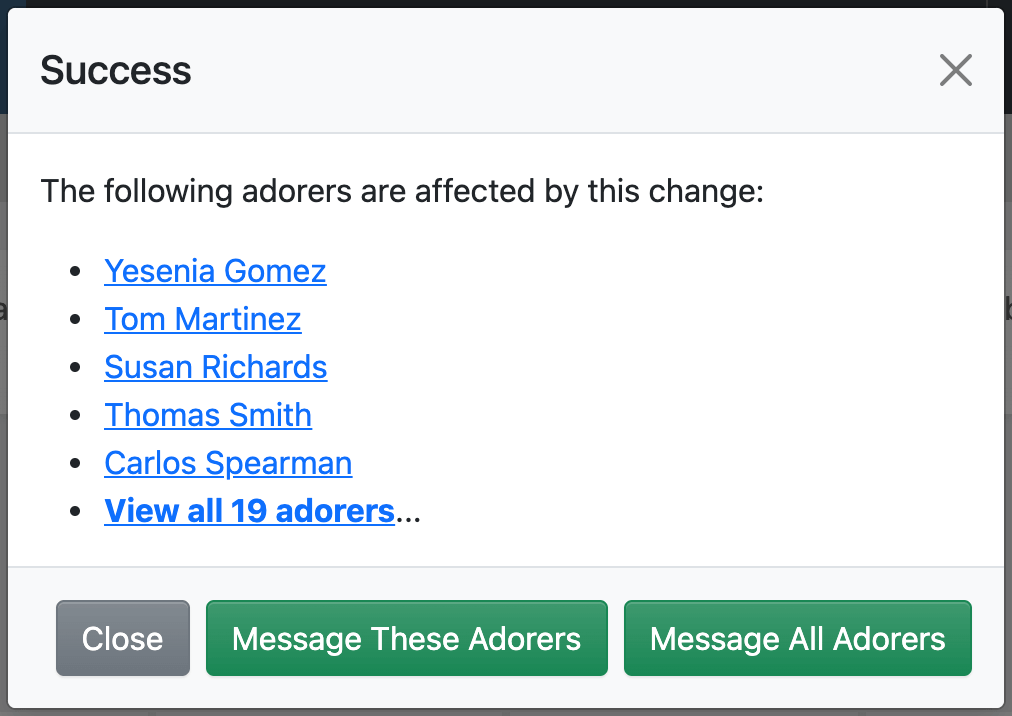This screenshot has height=716, width=1012.
Task: Follow the second list link, Tom Martinez
Action: coord(202,319)
